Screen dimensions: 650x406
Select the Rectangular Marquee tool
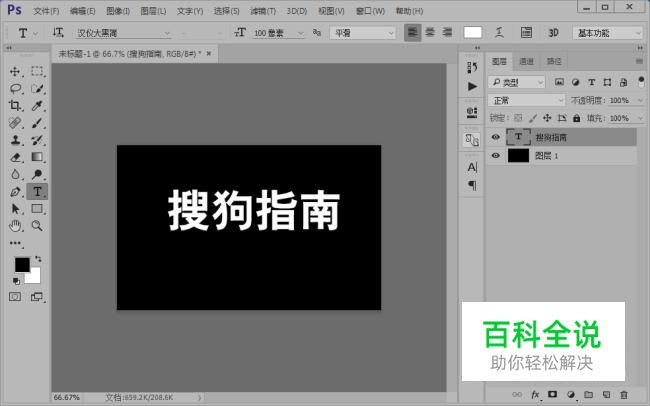[37, 71]
